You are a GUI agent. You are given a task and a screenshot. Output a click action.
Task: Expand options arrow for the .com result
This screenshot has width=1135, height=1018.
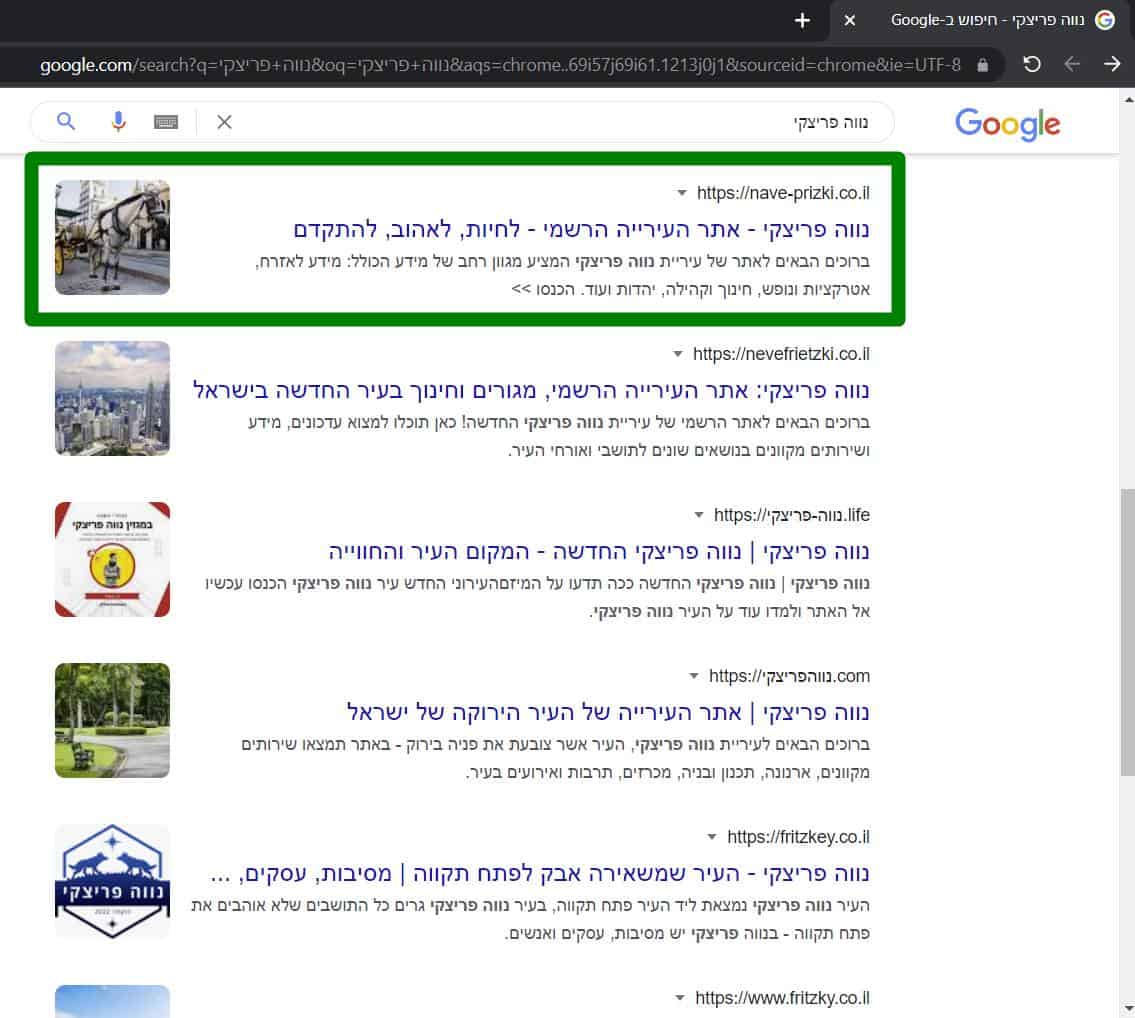(693, 676)
